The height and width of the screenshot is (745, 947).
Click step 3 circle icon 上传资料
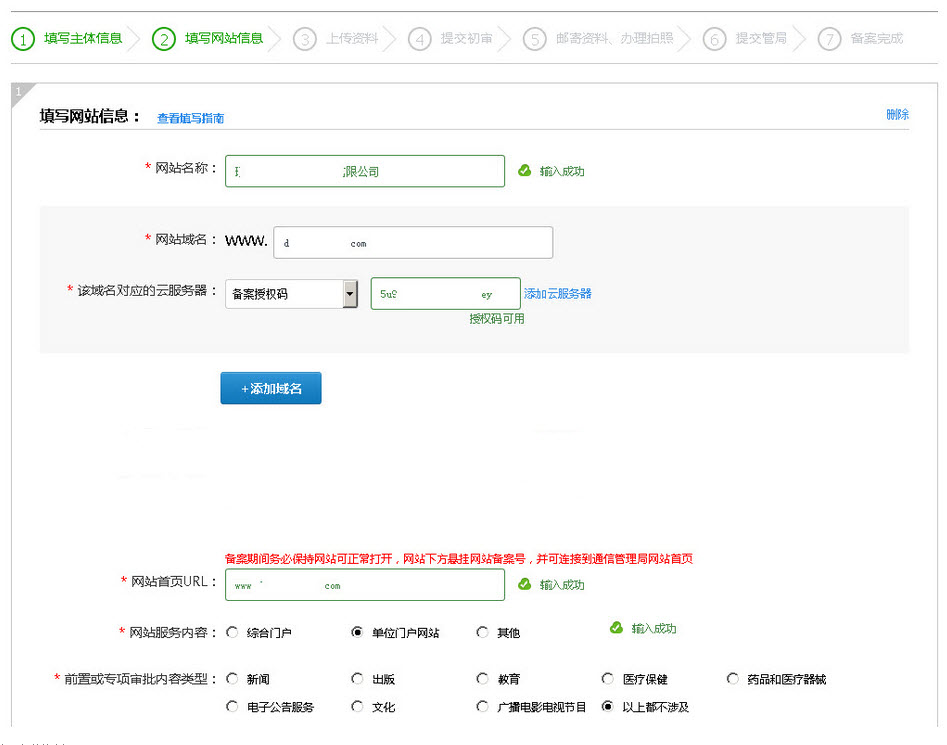[x=305, y=39]
